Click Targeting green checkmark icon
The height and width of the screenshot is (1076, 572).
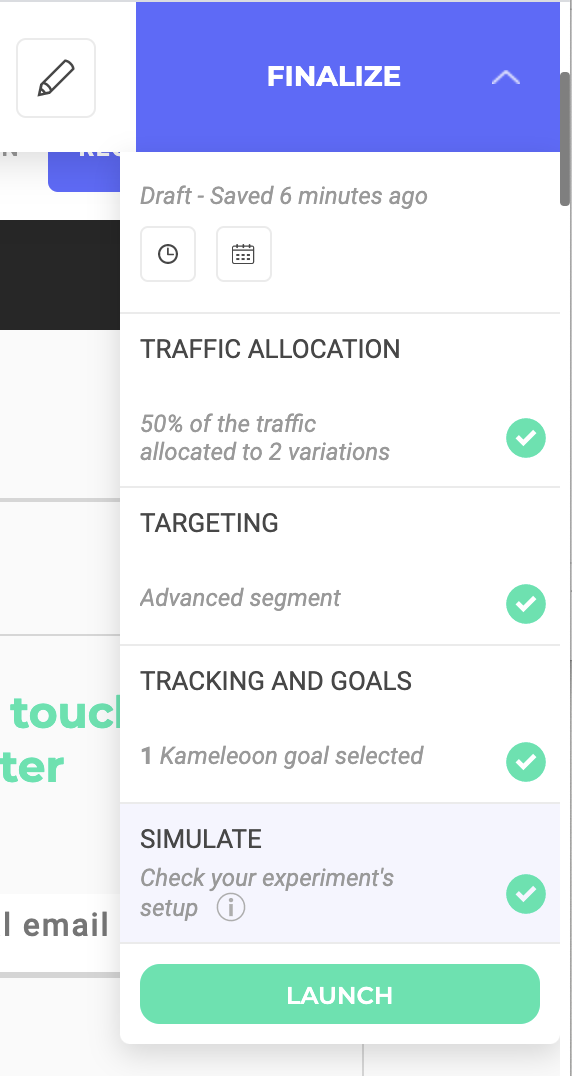coord(526,604)
